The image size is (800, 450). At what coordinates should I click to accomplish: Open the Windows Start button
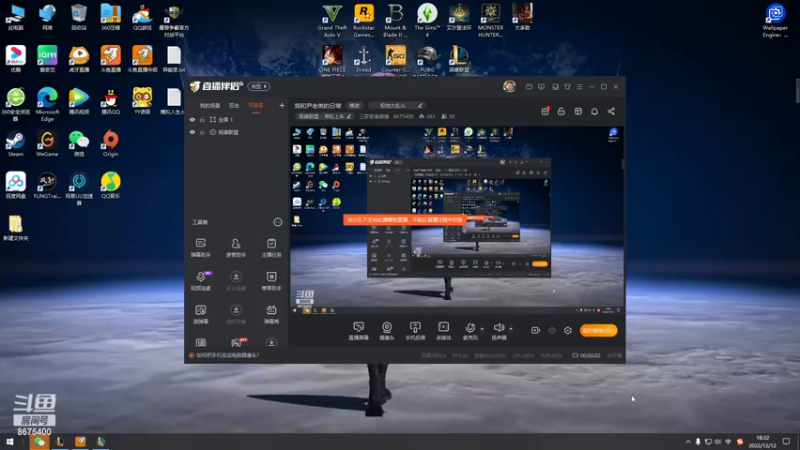click(x=10, y=442)
